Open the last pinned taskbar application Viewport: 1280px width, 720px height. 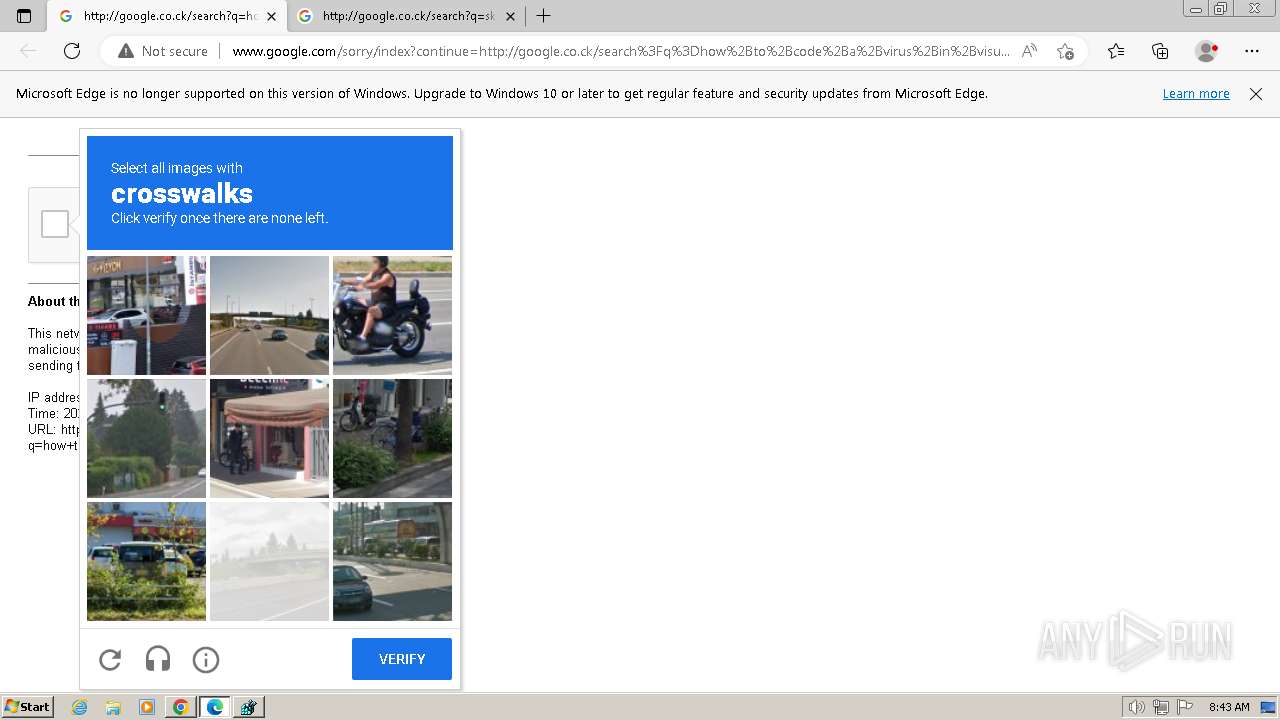pos(249,707)
